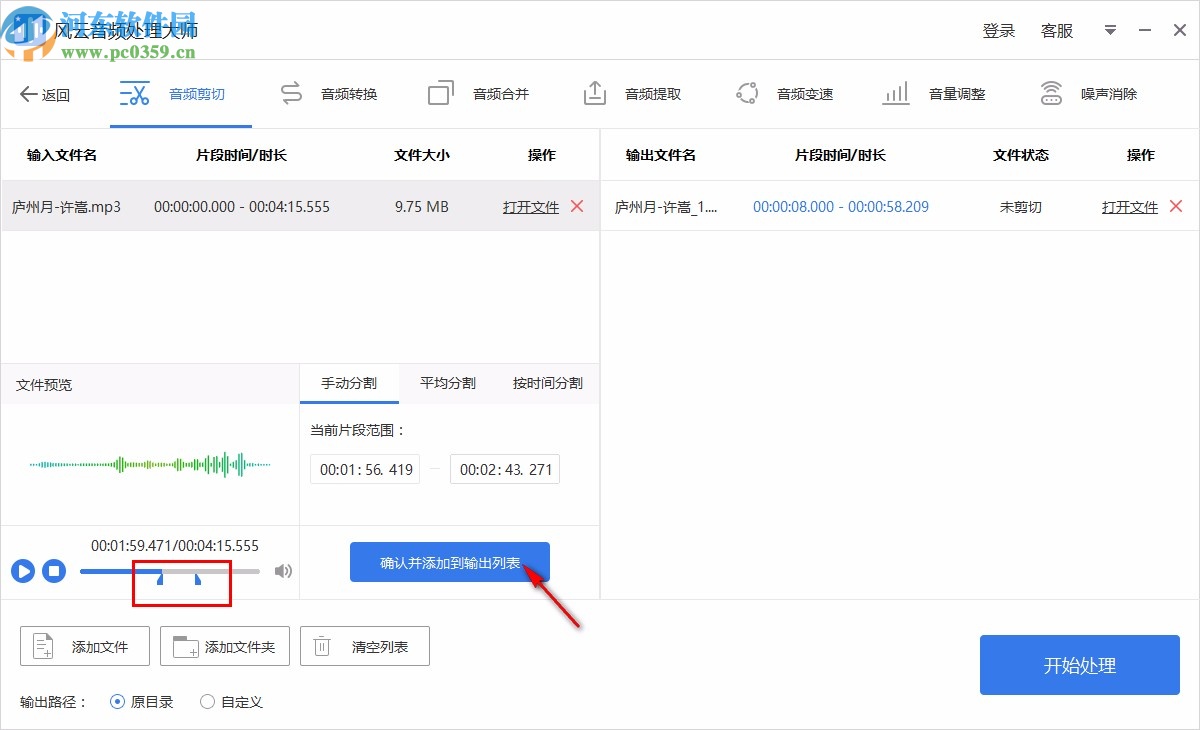Click the 返回 back arrow
Viewport: 1200px width, 730px height.
coord(44,93)
